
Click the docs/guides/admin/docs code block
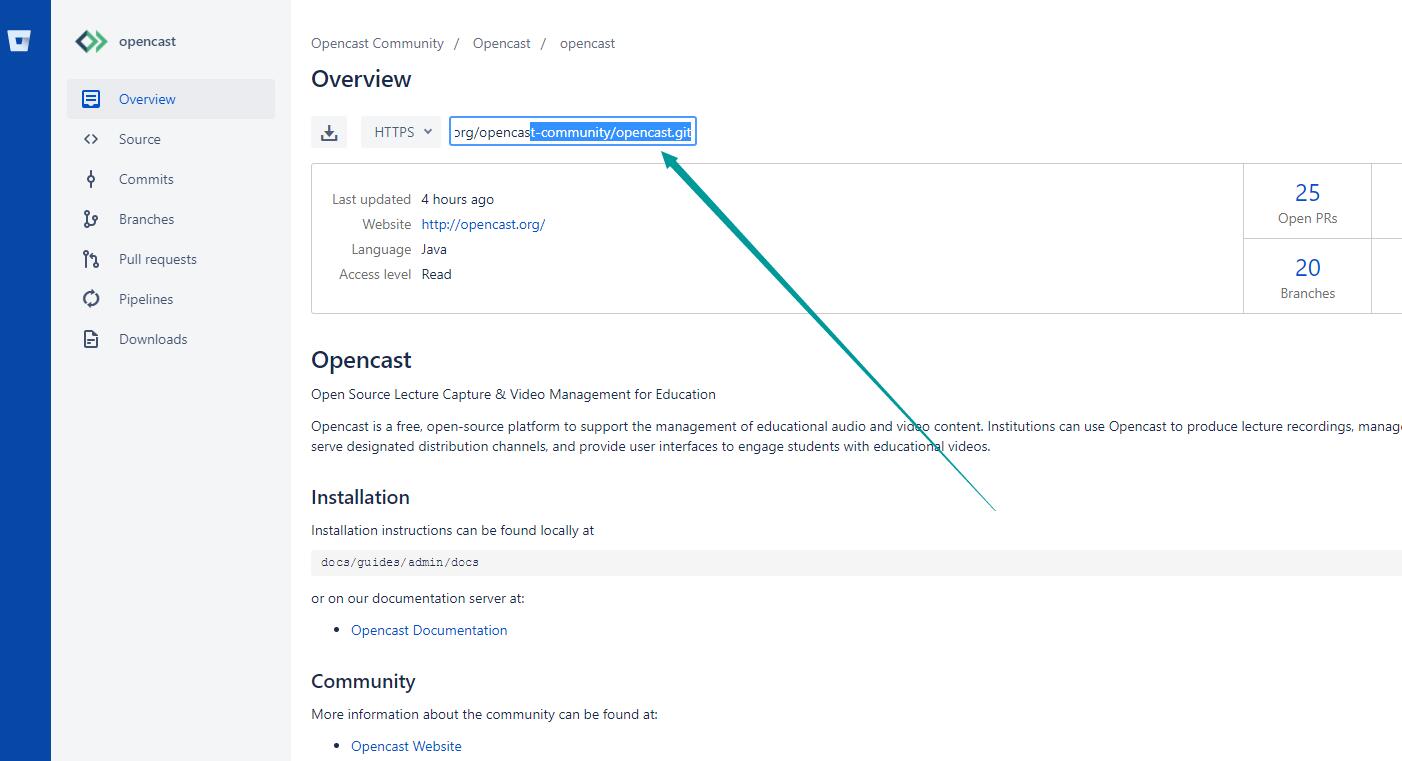856,562
